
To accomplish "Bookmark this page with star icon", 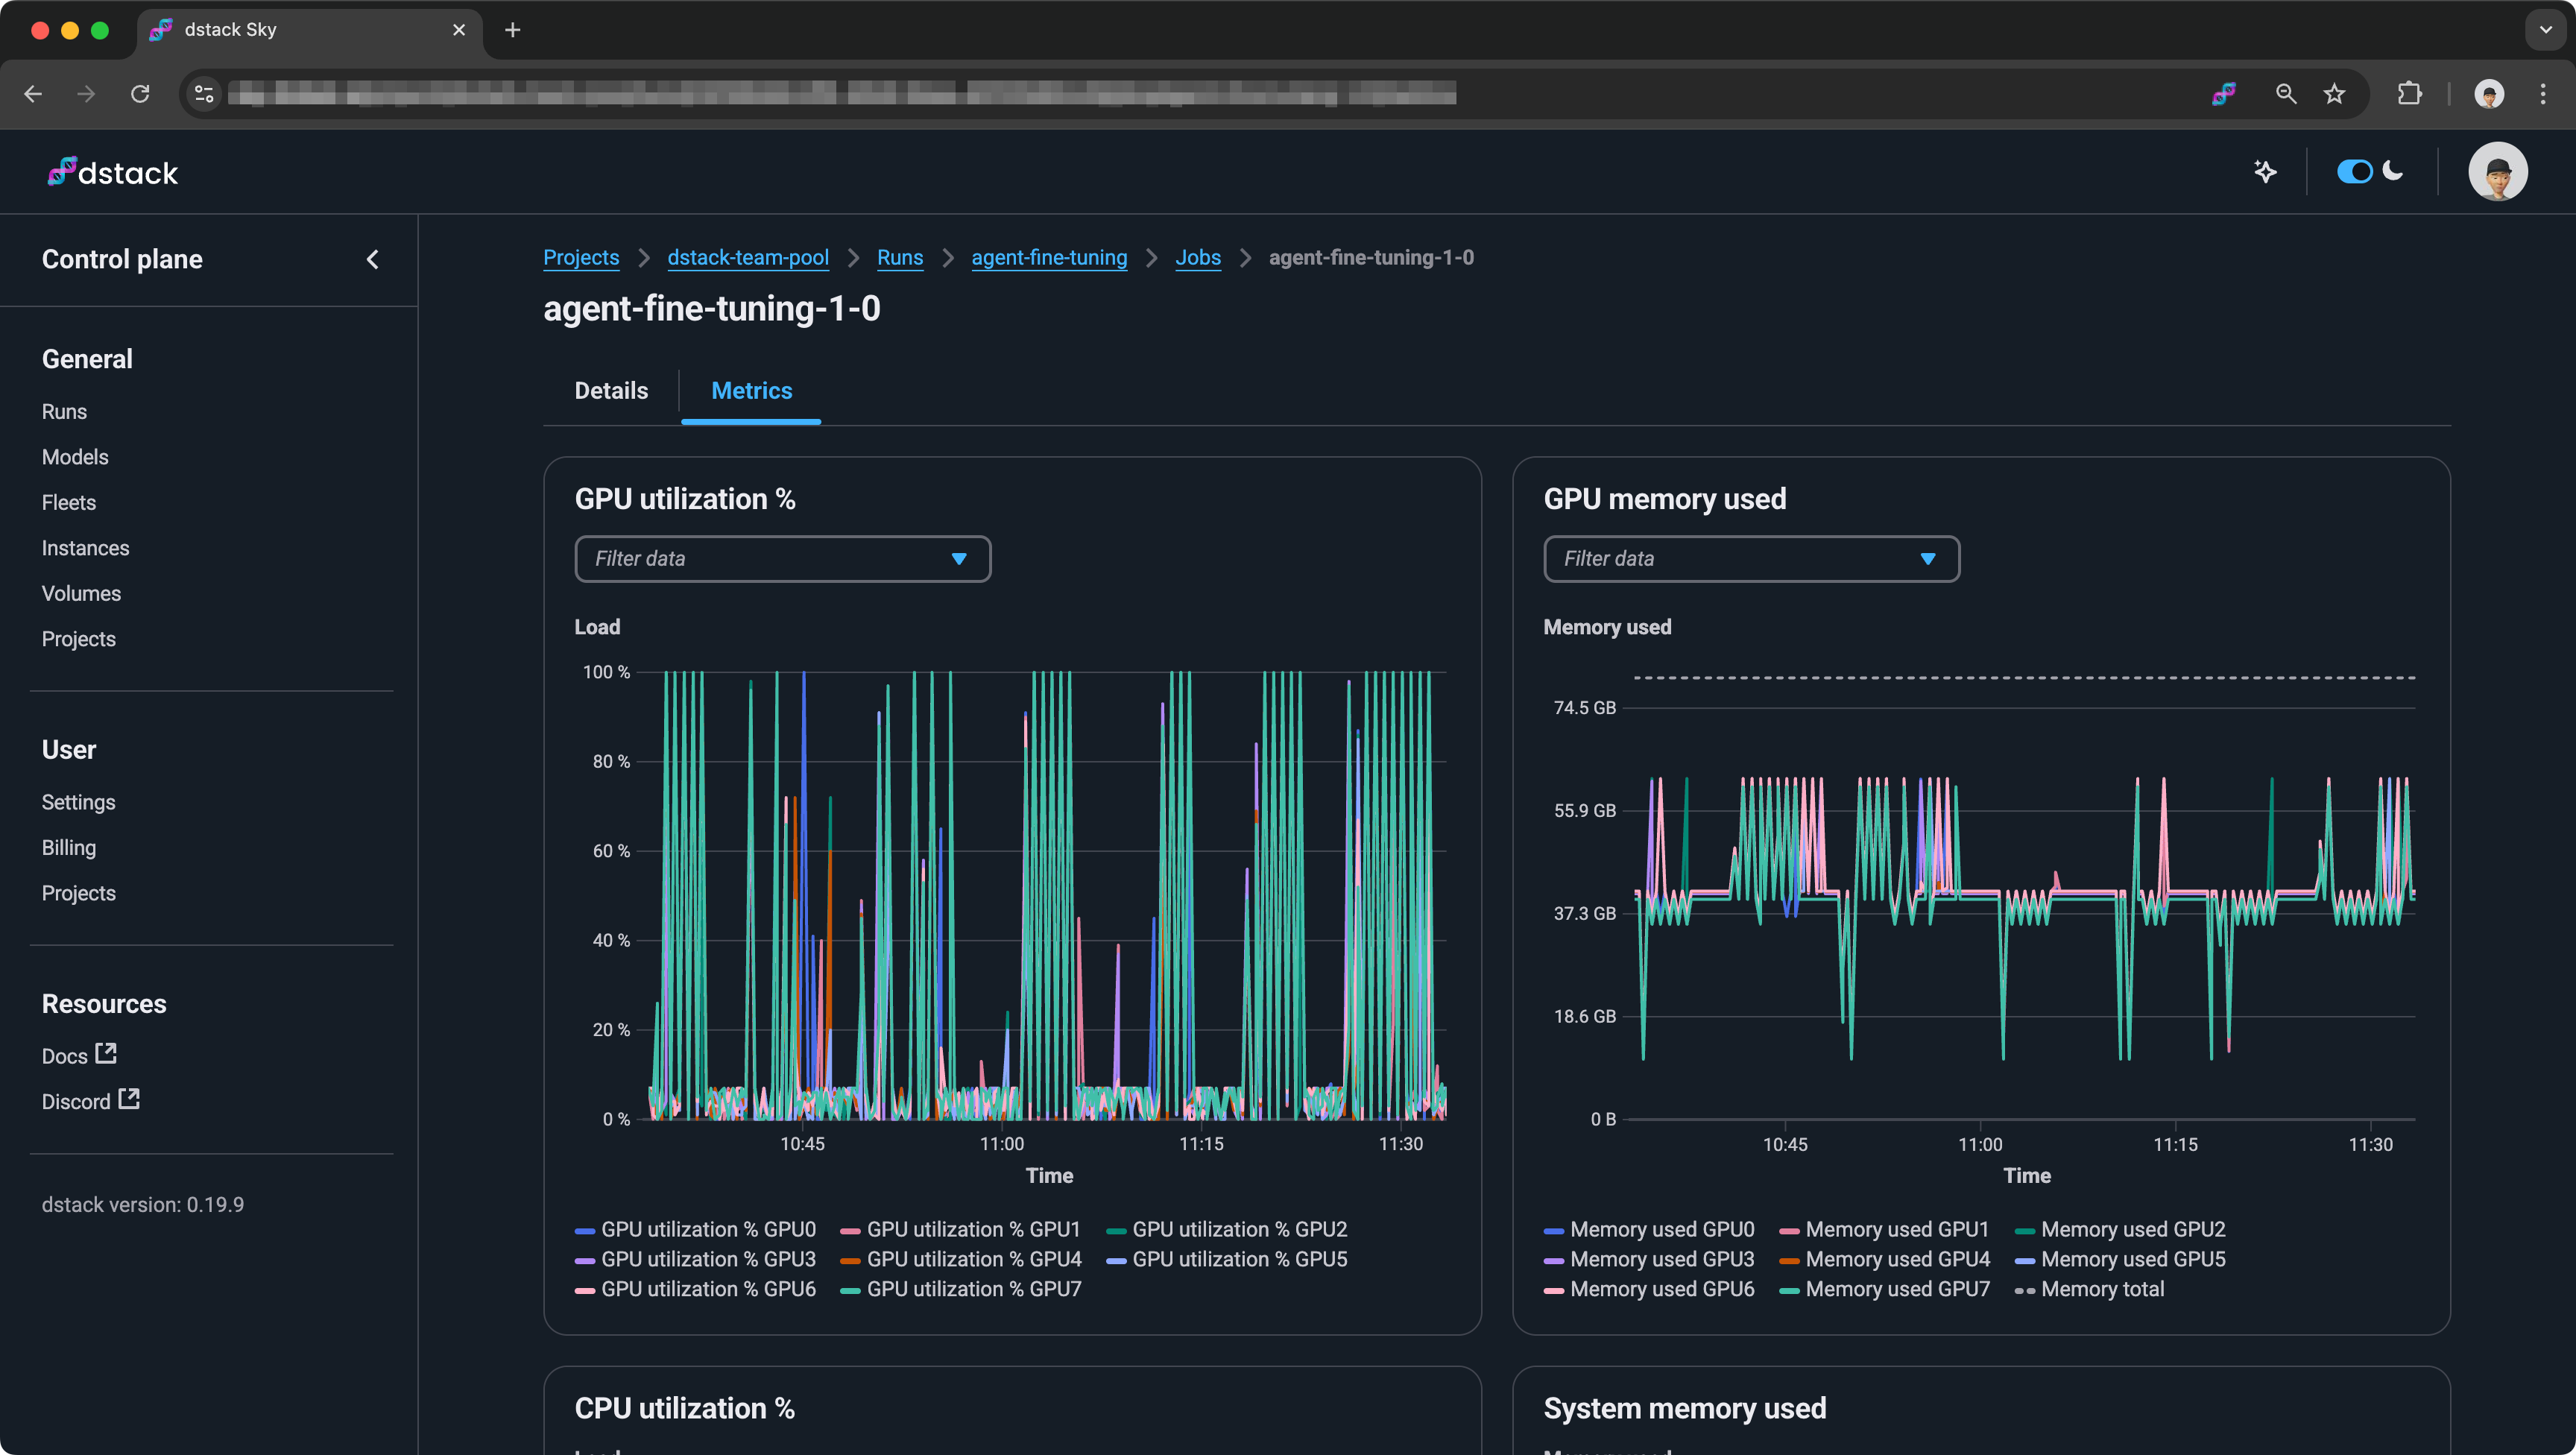I will click(2334, 94).
